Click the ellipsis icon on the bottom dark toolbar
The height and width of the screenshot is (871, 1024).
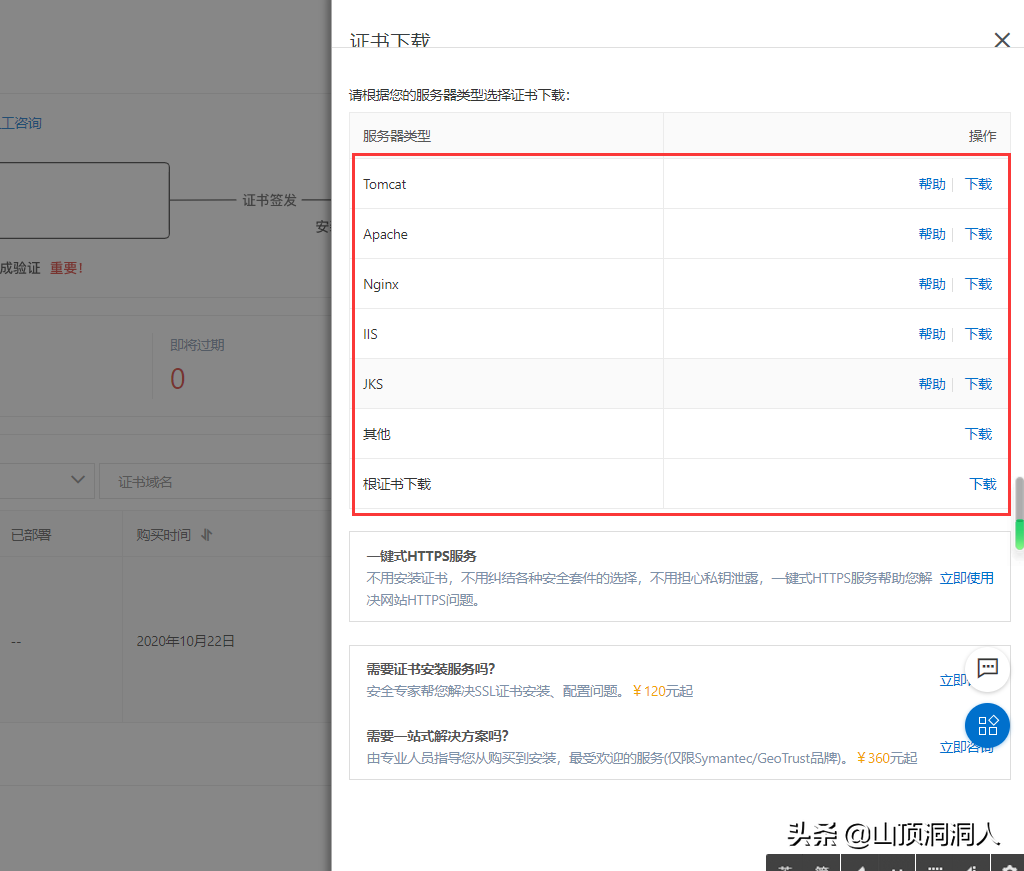click(x=935, y=867)
